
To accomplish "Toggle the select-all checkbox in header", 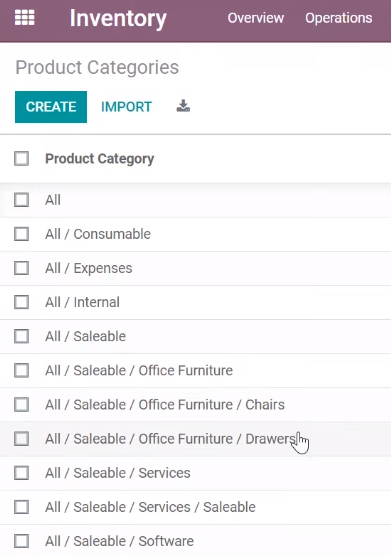I will pyautogui.click(x=21, y=158).
